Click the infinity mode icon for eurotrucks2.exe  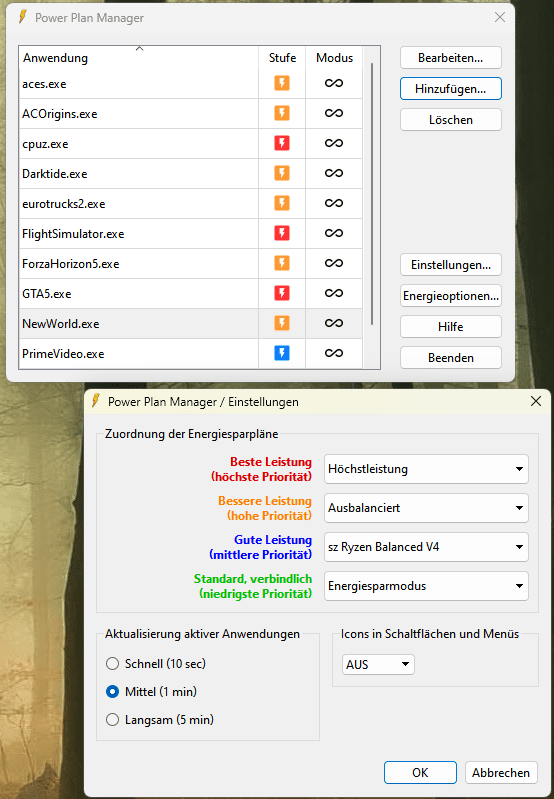334,203
